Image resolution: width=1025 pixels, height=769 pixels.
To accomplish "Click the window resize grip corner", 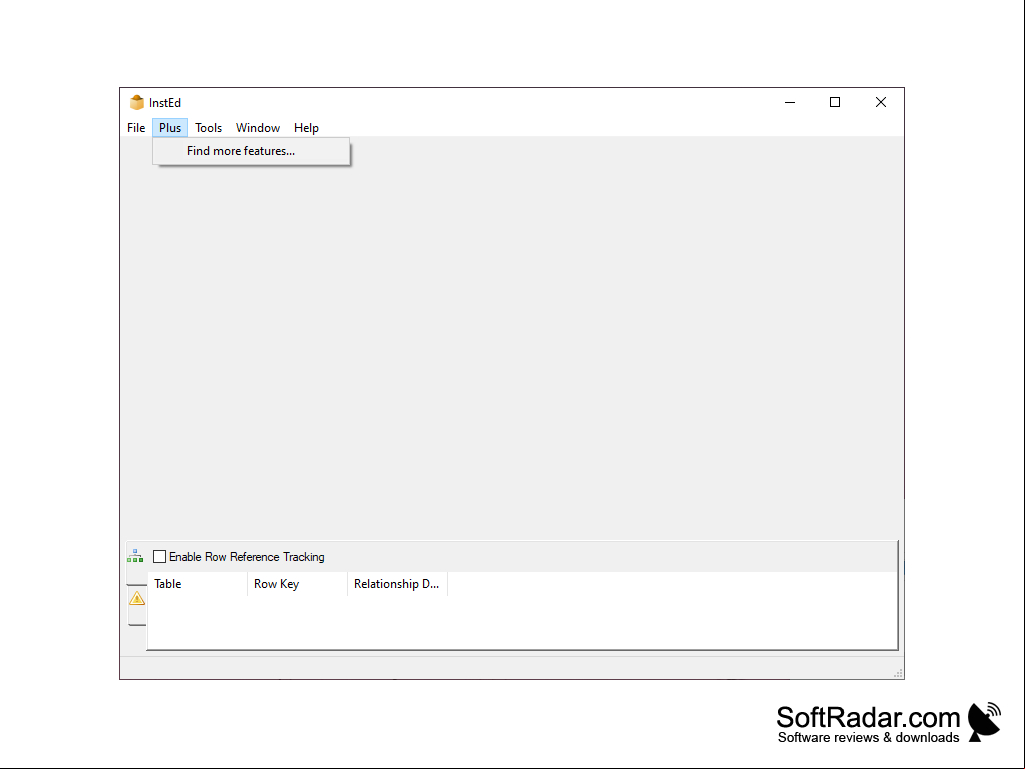I will [898, 673].
